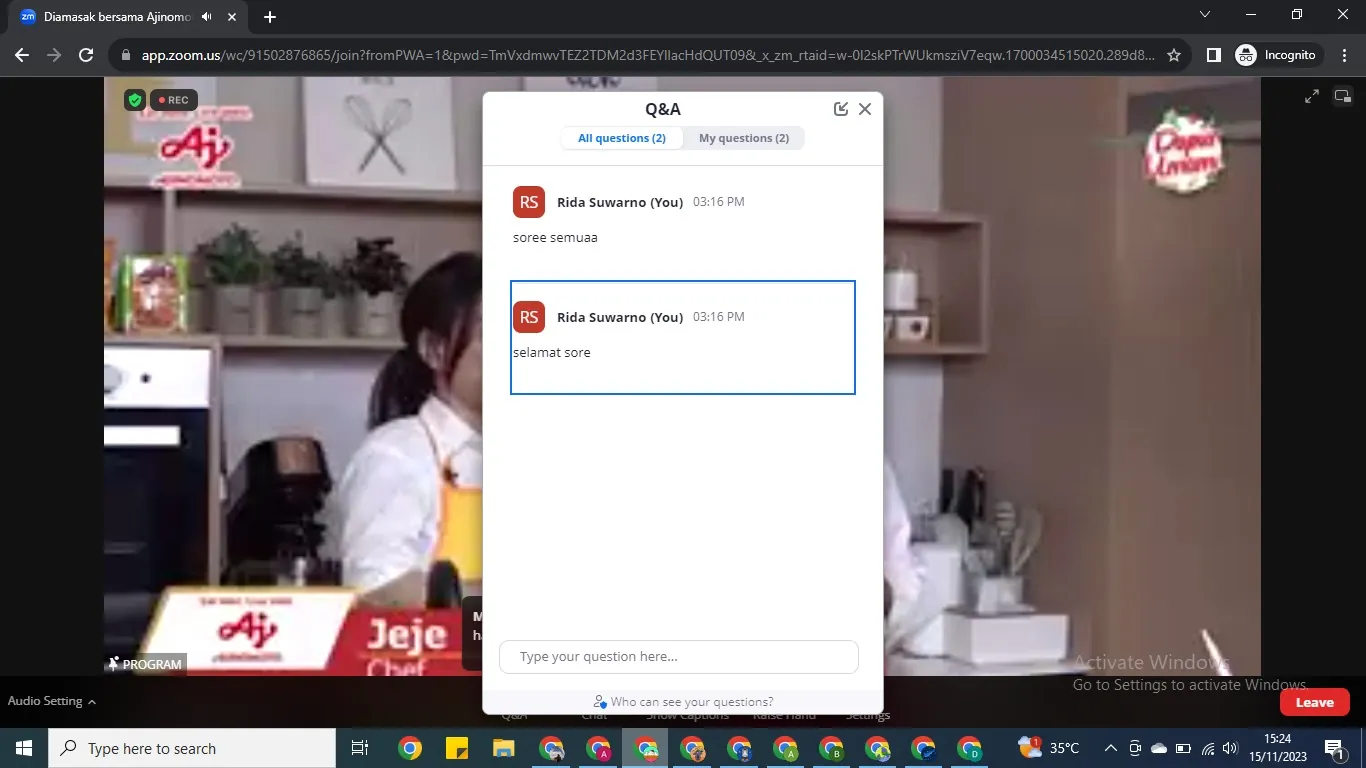Viewport: 1366px width, 768px height.
Task: Click the RS avatar on 'selamat sore' question
Action: pos(529,317)
